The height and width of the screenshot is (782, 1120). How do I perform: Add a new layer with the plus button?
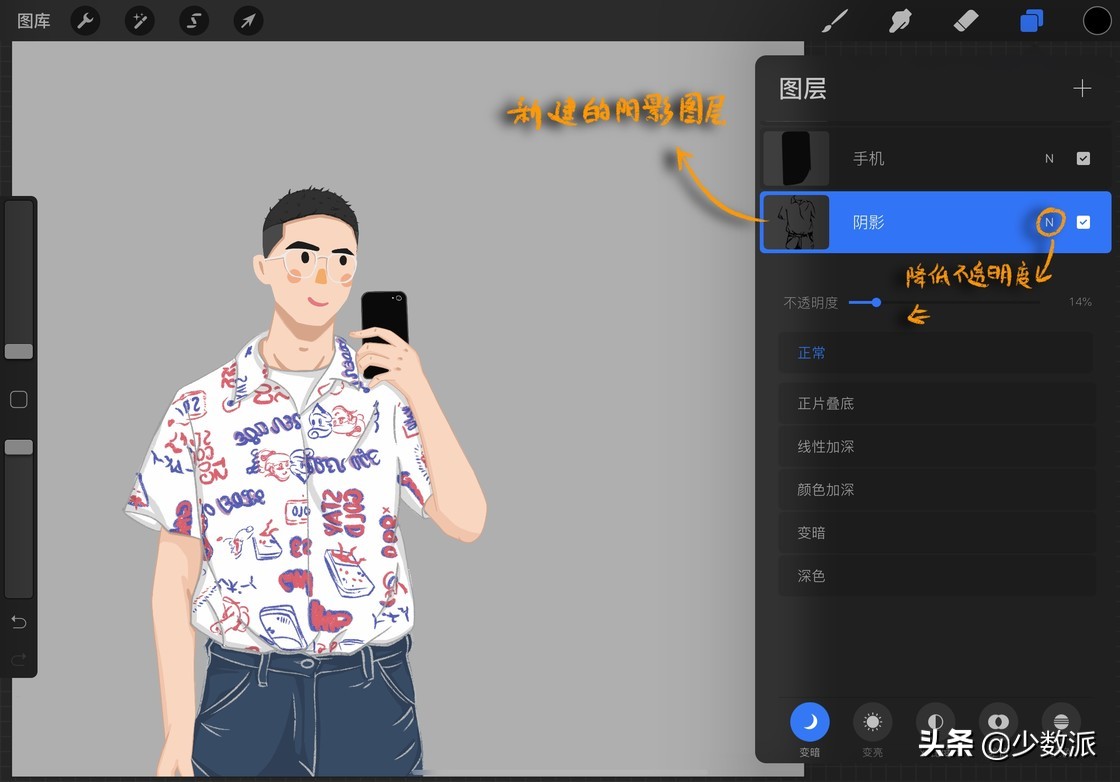(x=1082, y=88)
